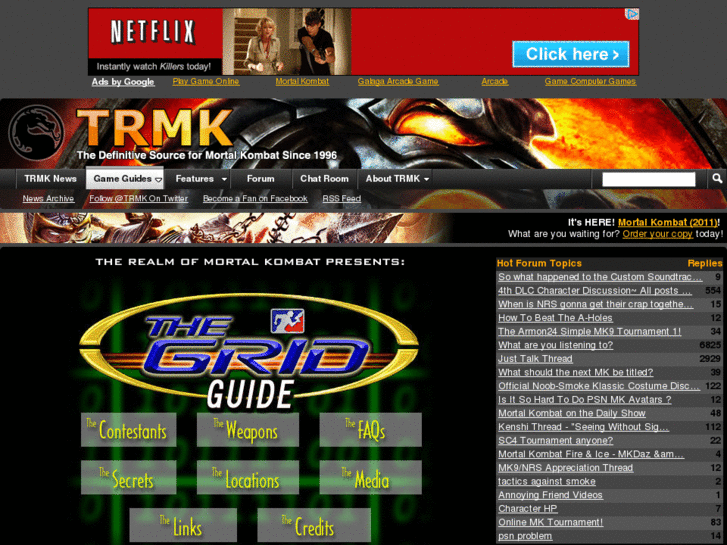Open The Links guide button
The image size is (727, 545).
pos(183,525)
